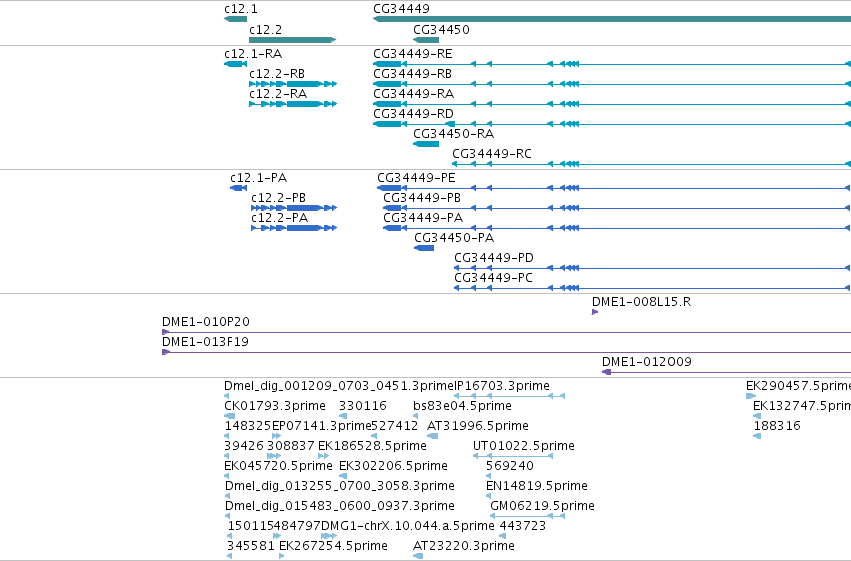Click the CG34450-PA protein feature
Screen dimensions: 851x561
(x=424, y=248)
